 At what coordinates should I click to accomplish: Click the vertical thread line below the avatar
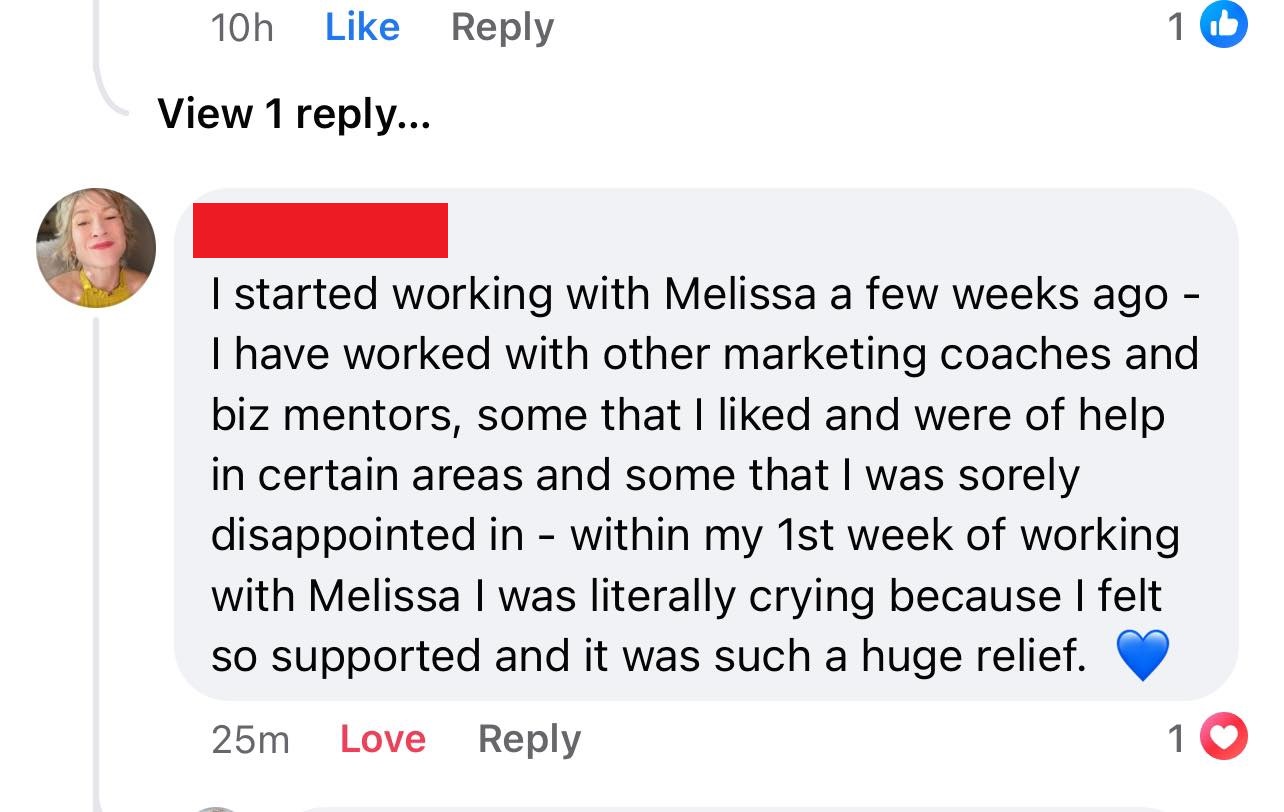(97, 550)
